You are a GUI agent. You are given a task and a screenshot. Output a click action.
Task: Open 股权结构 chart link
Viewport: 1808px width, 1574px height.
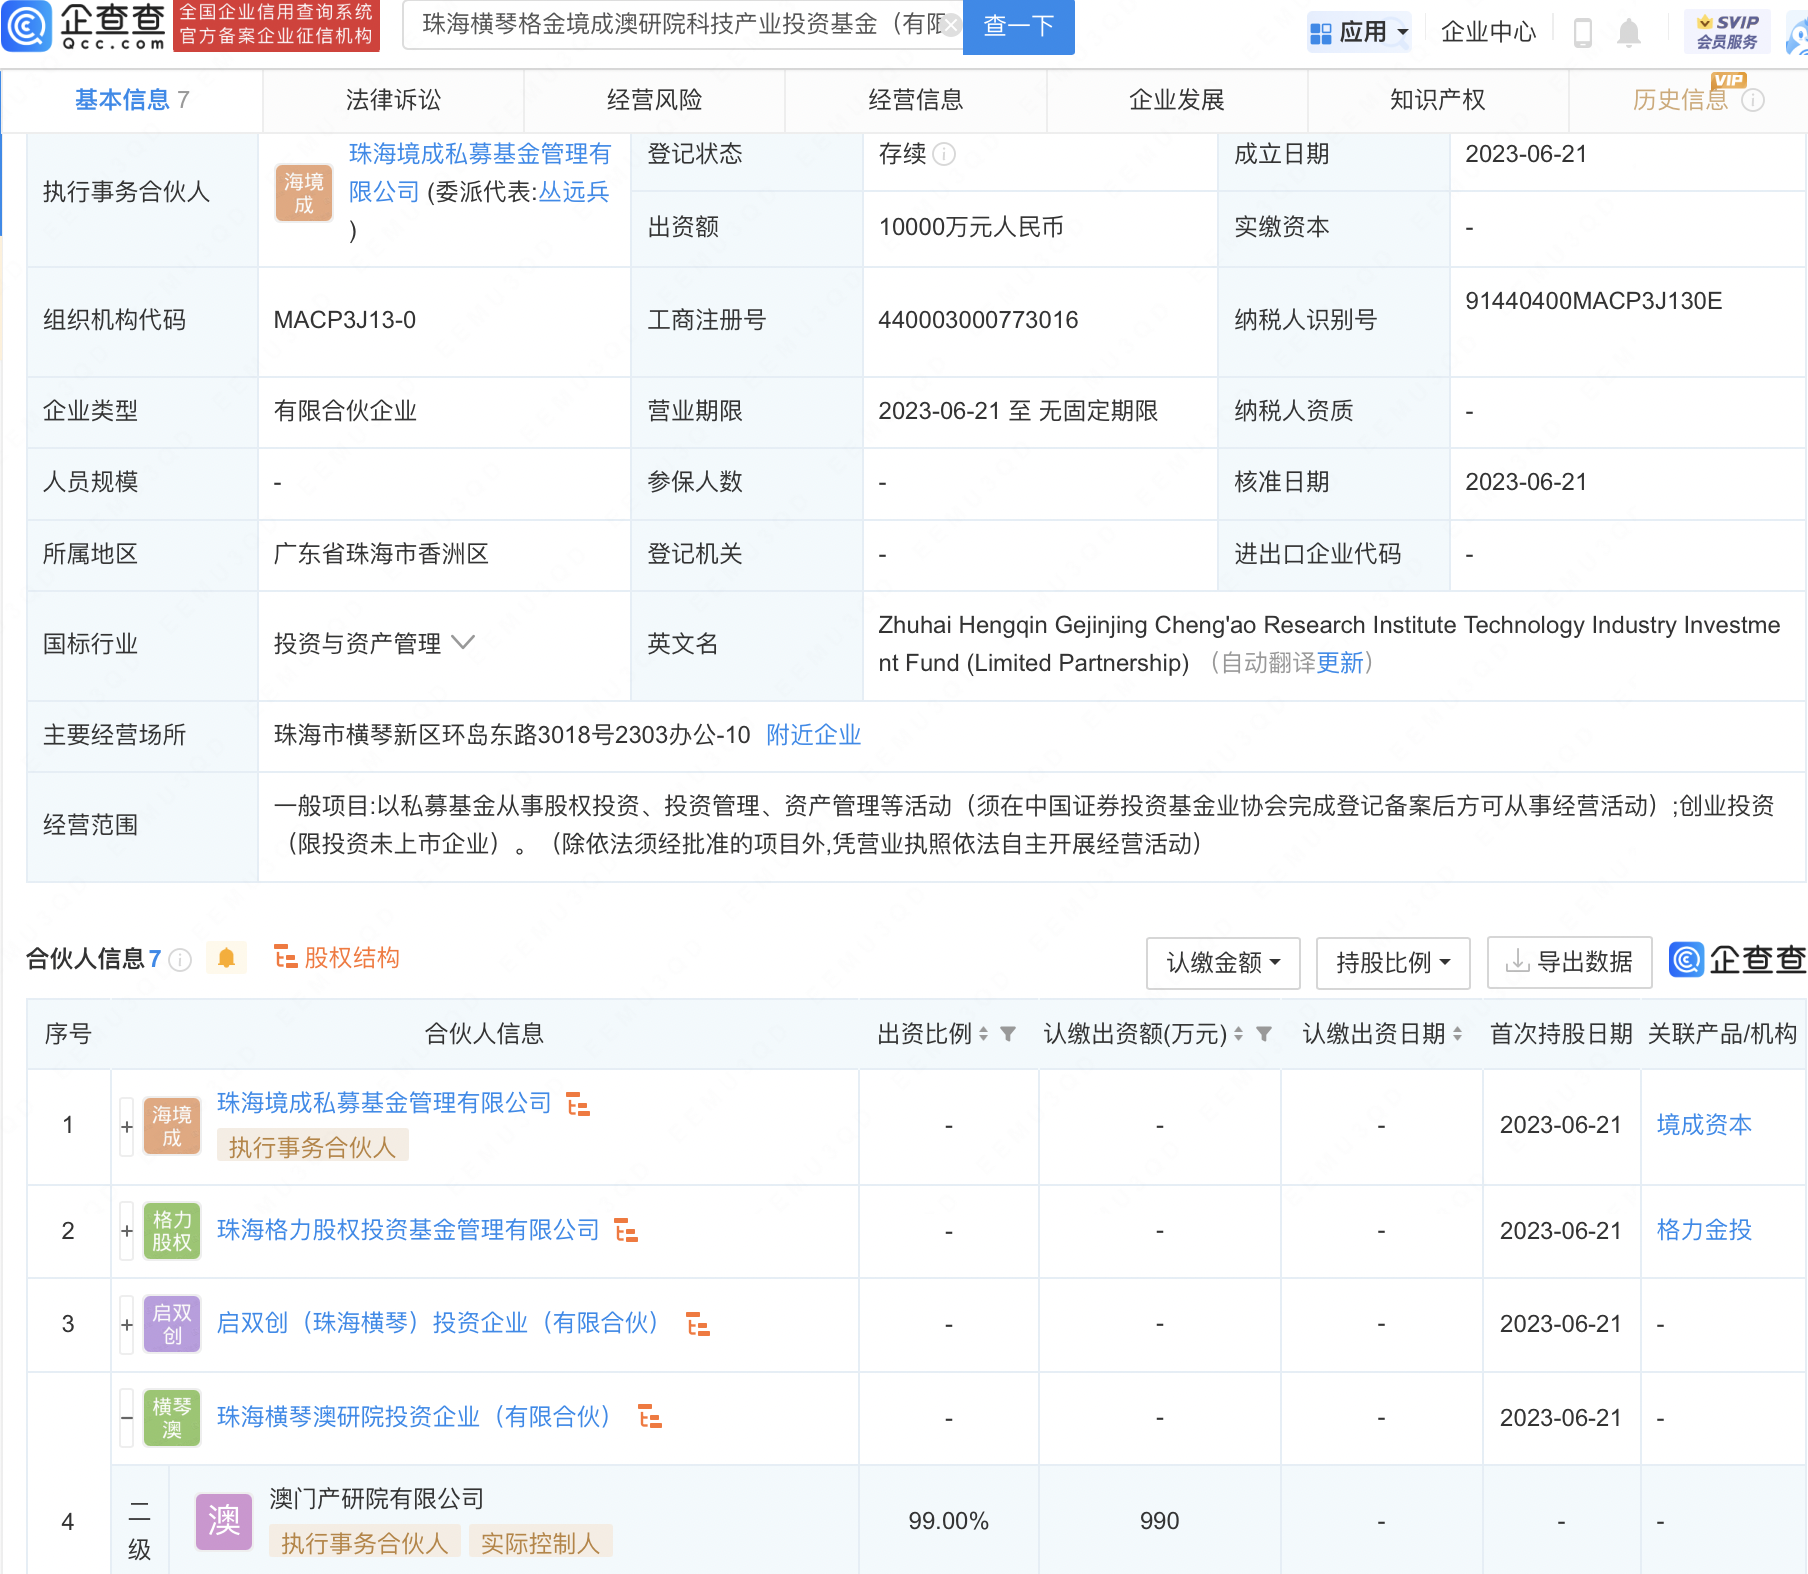pyautogui.click(x=336, y=958)
